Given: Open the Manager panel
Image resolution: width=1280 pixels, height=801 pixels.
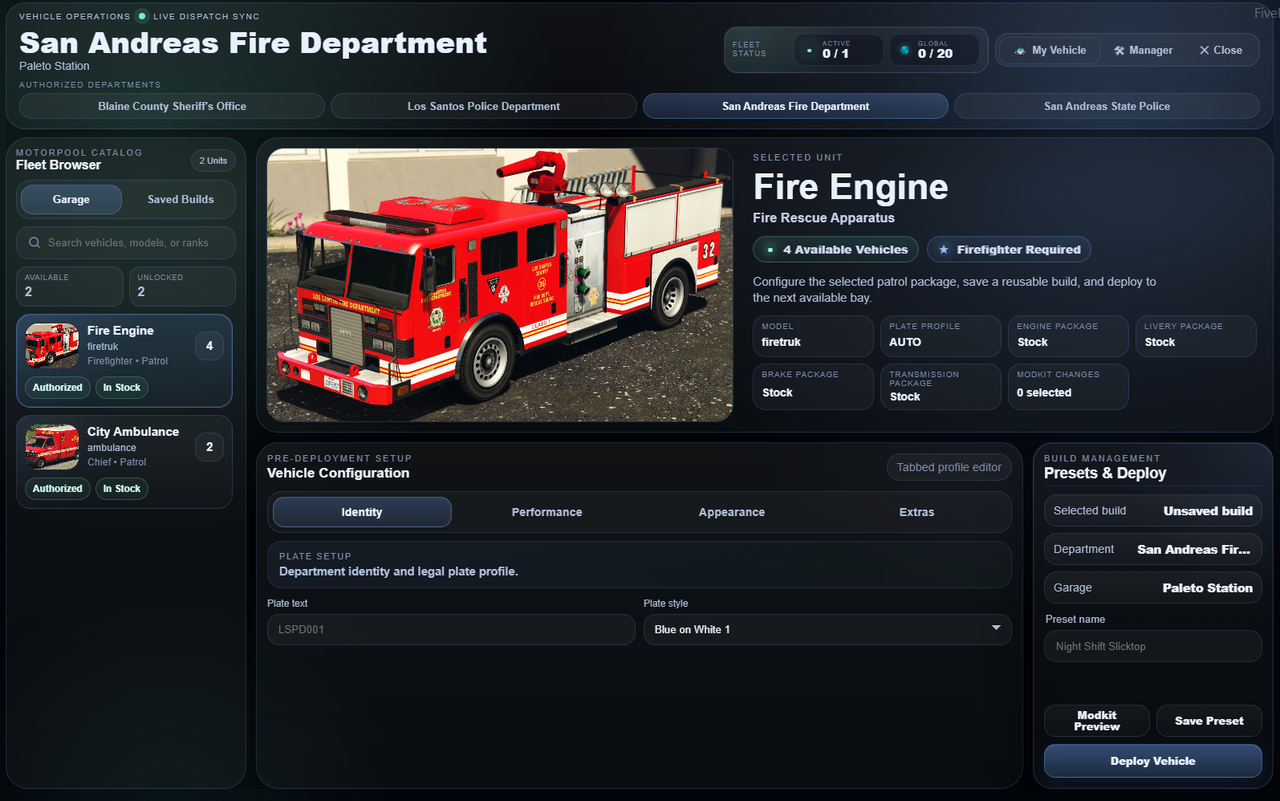Looking at the screenshot, I should point(1143,50).
